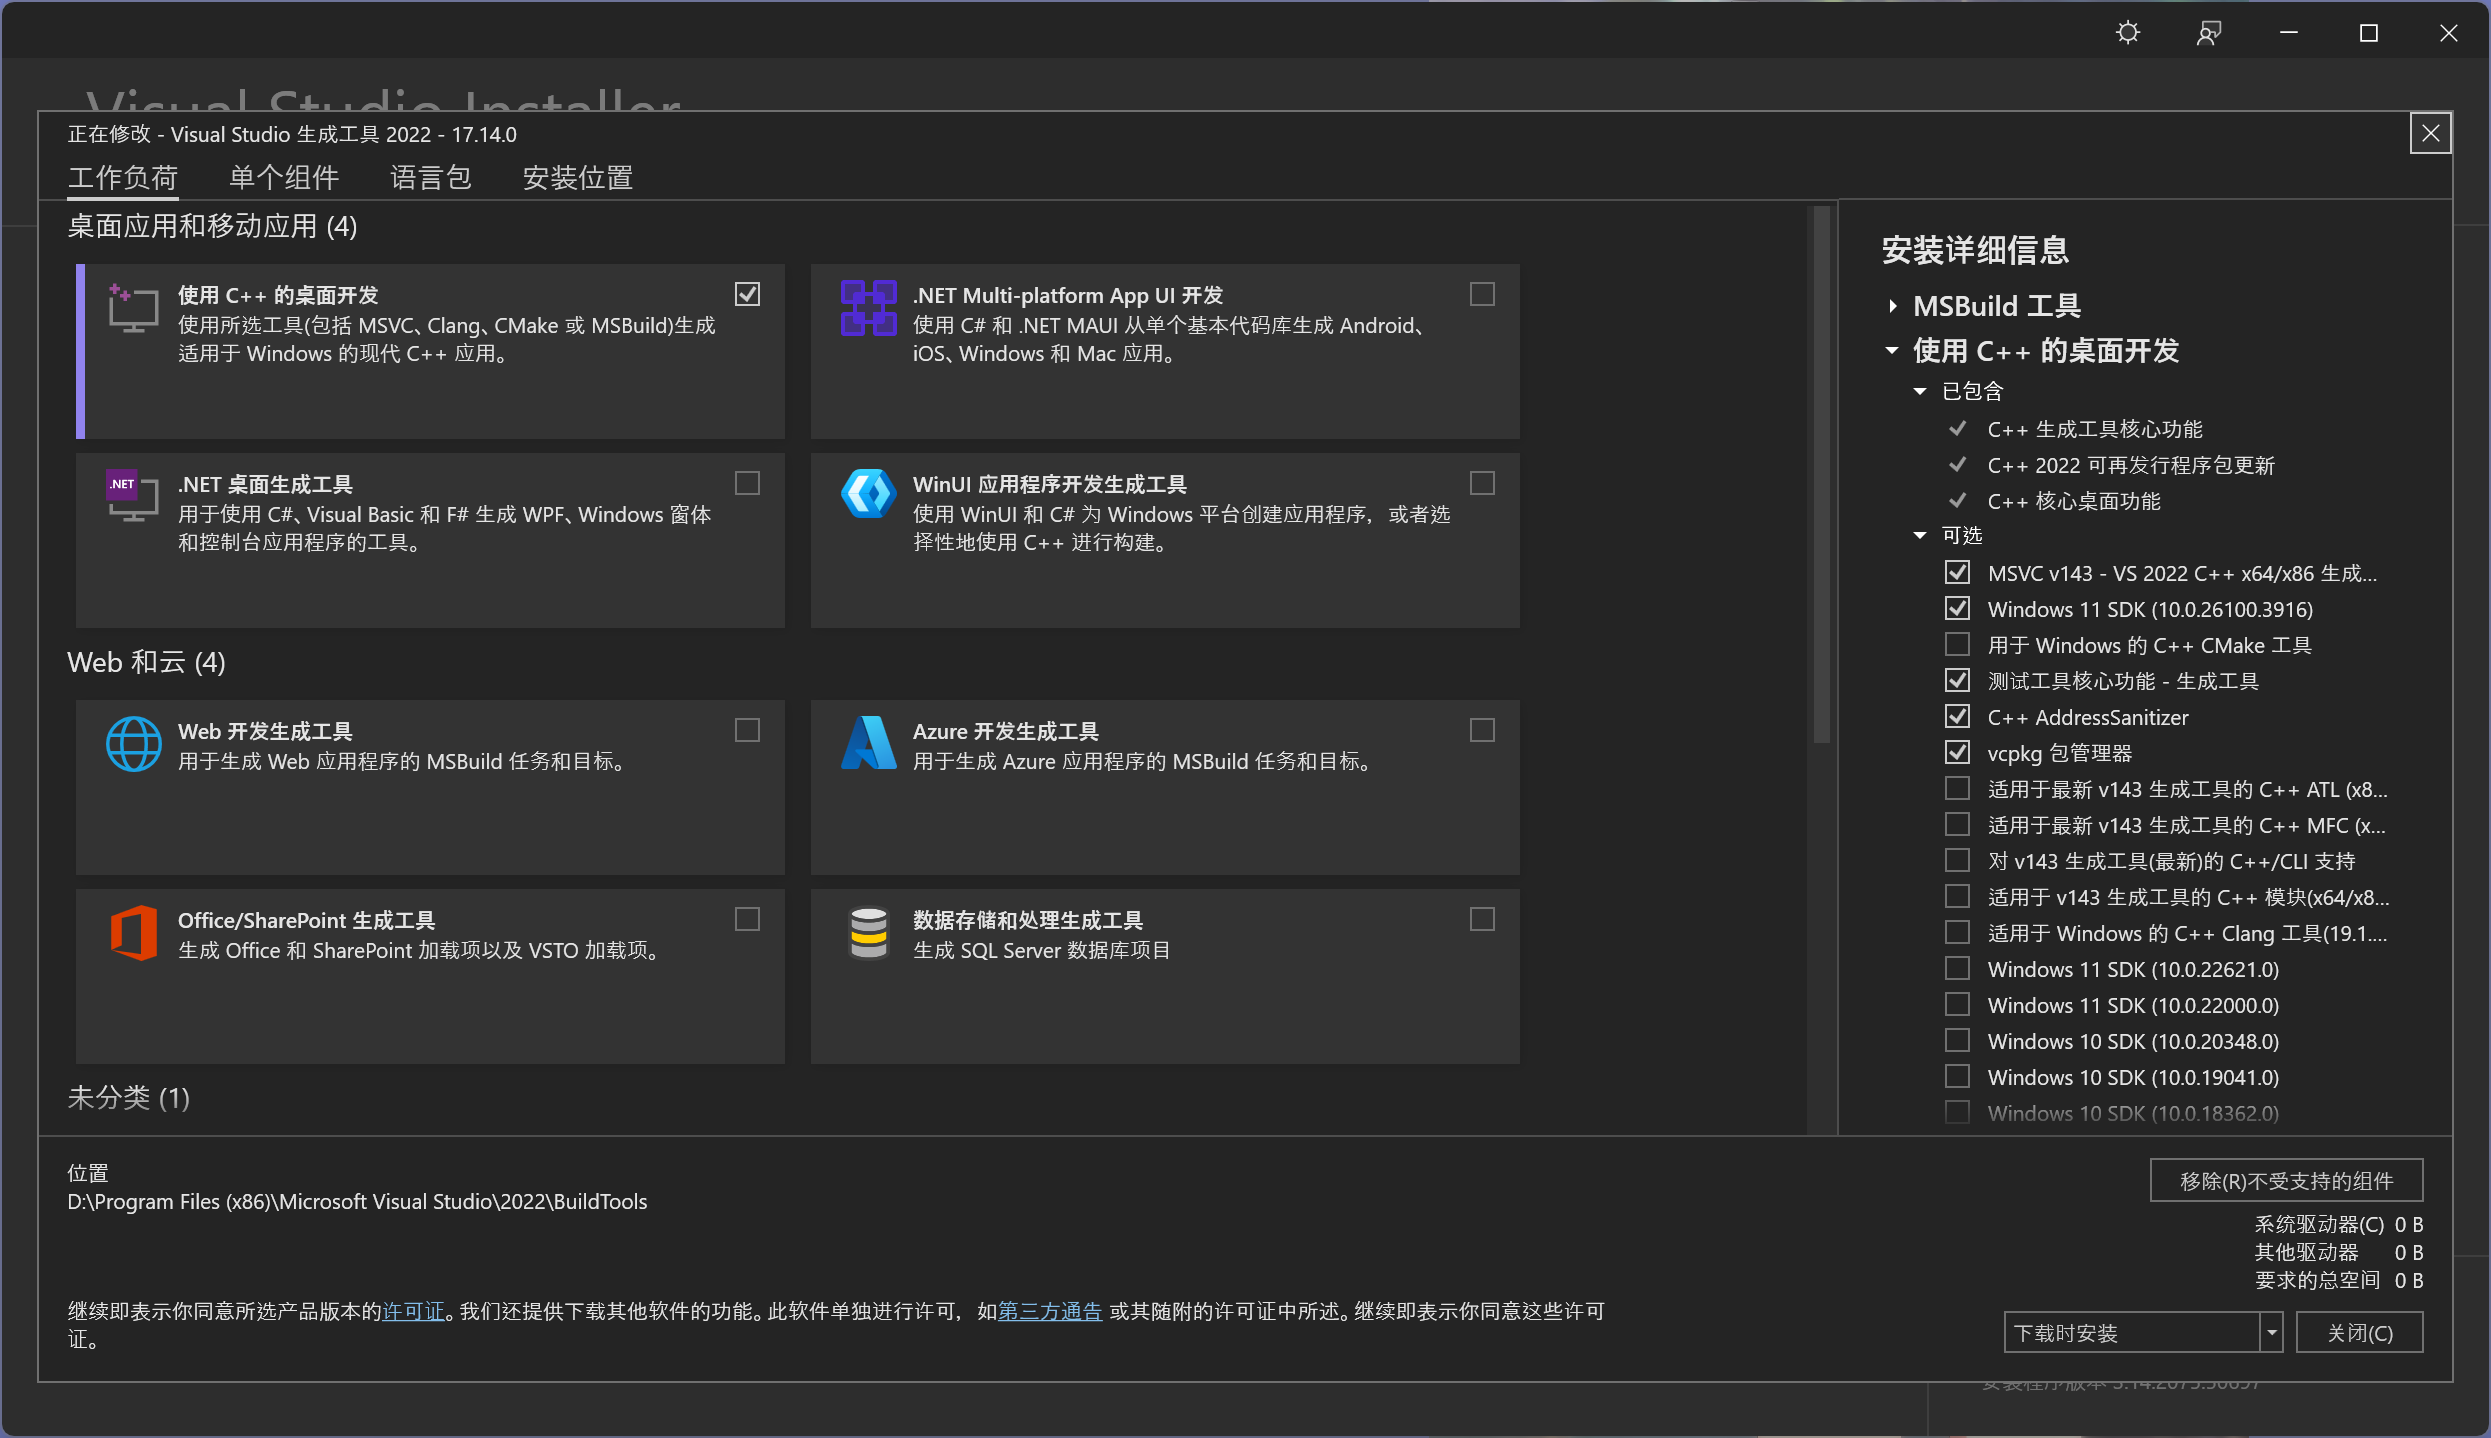Collapse the 已包含 list
This screenshot has width=2491, height=1438.
(x=1920, y=390)
